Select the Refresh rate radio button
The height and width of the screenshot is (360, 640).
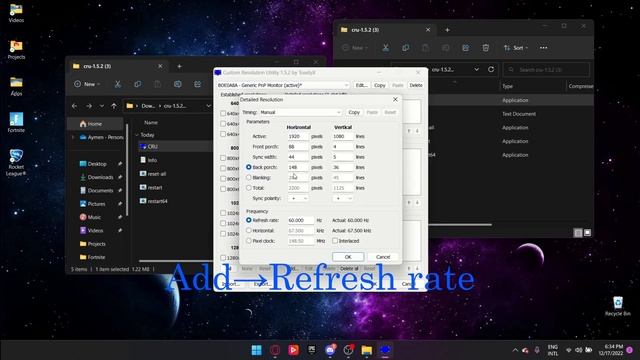[x=249, y=220]
